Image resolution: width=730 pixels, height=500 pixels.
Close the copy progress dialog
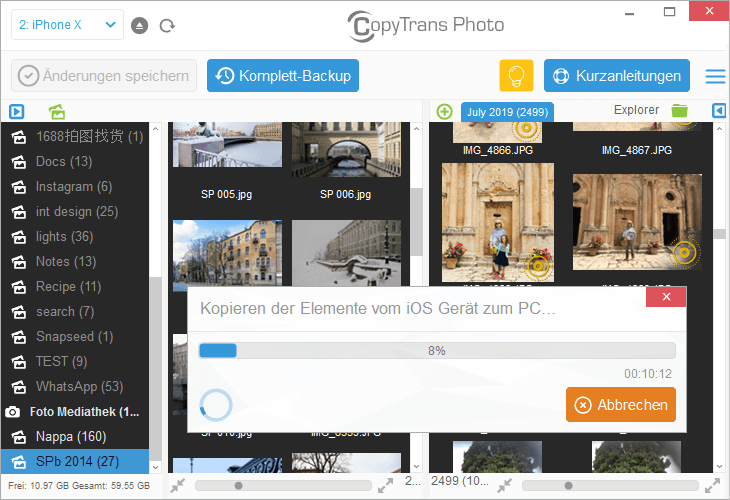pyautogui.click(x=666, y=297)
